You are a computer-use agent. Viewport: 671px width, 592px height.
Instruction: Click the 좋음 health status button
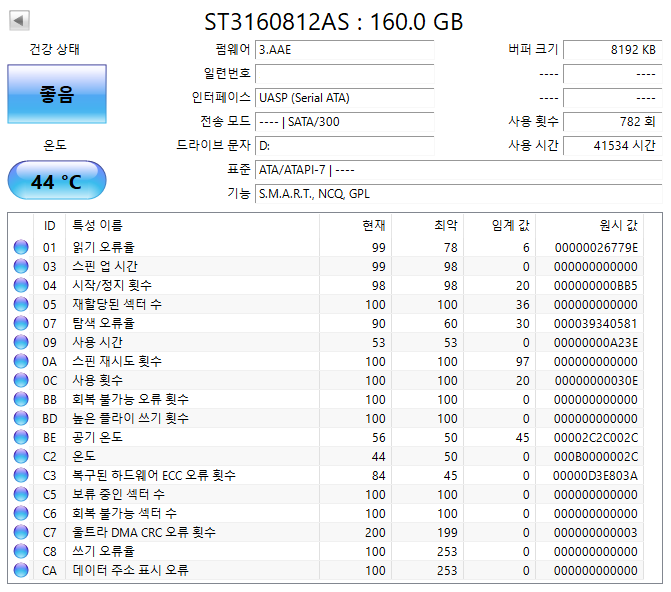57,94
